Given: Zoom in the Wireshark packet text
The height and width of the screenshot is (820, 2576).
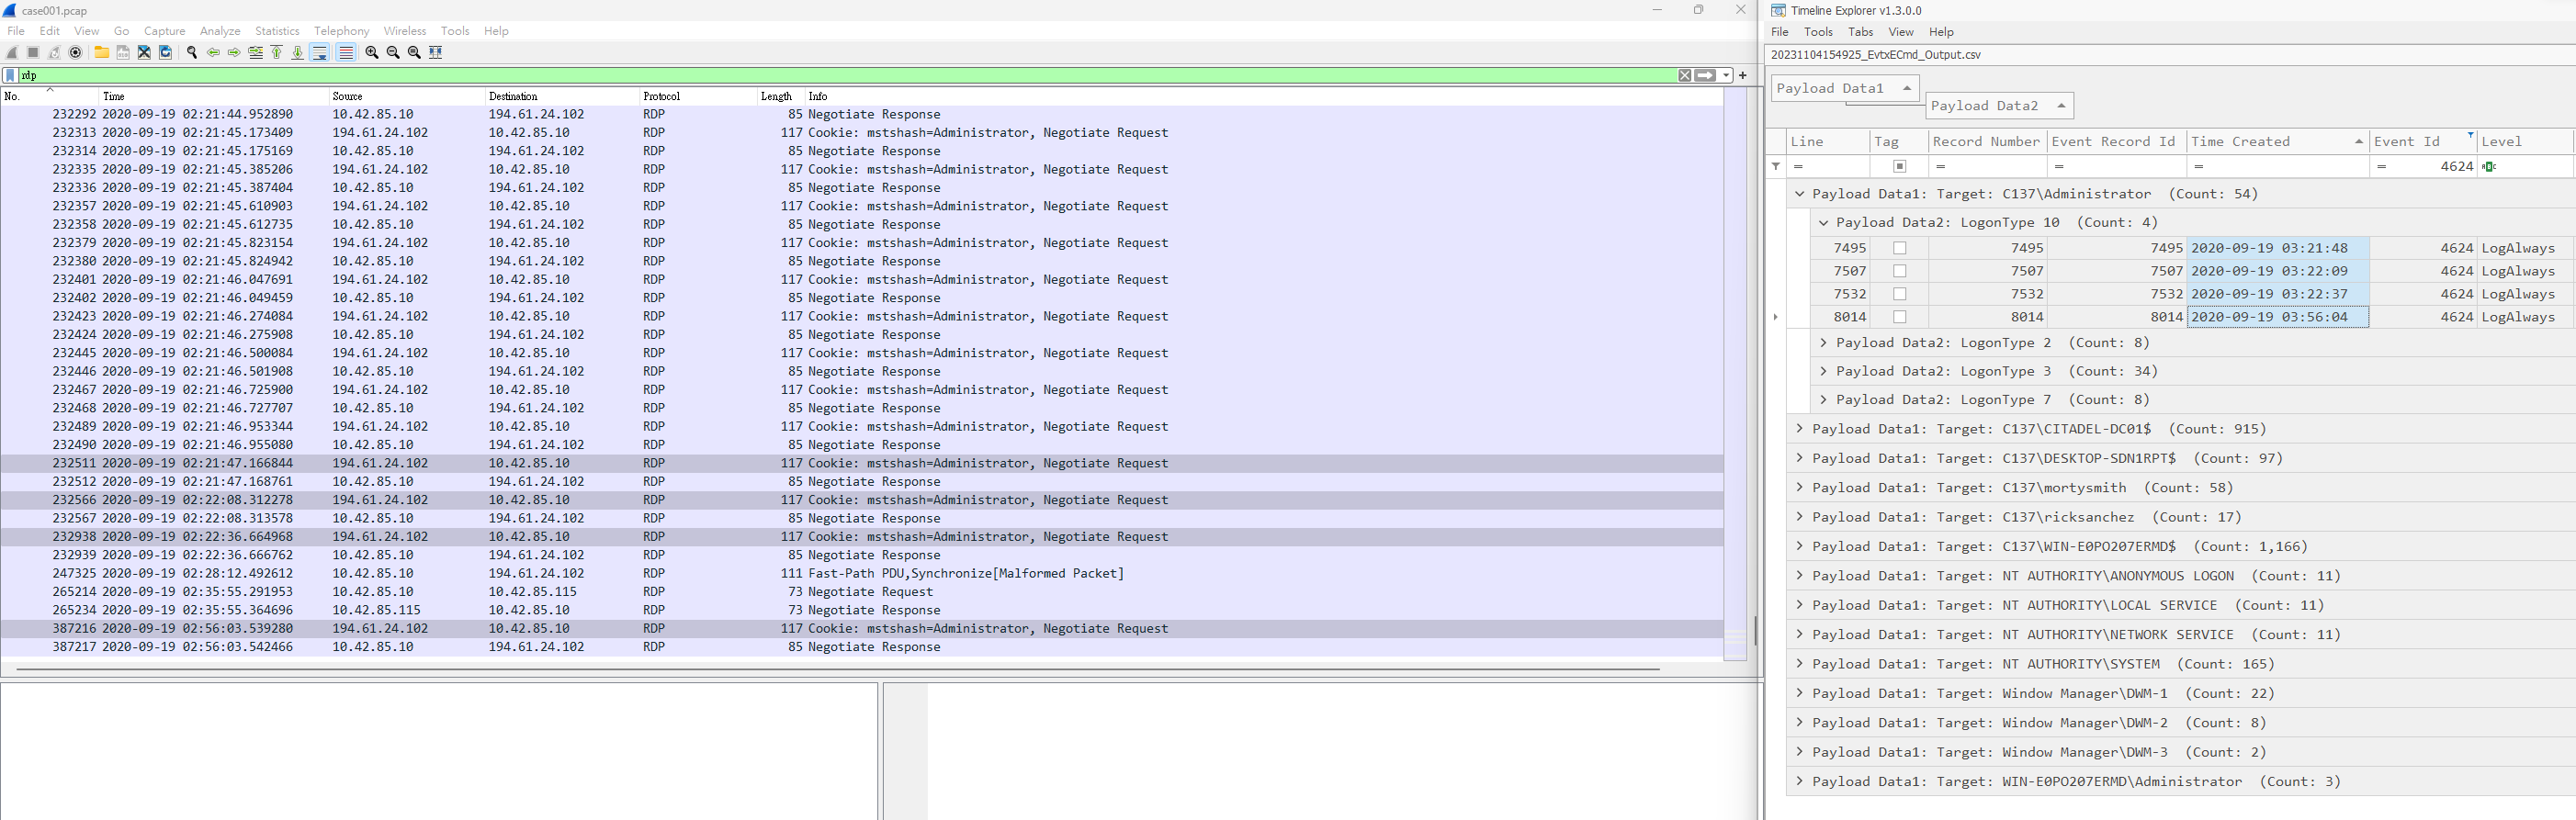Looking at the screenshot, I should pyautogui.click(x=372, y=53).
